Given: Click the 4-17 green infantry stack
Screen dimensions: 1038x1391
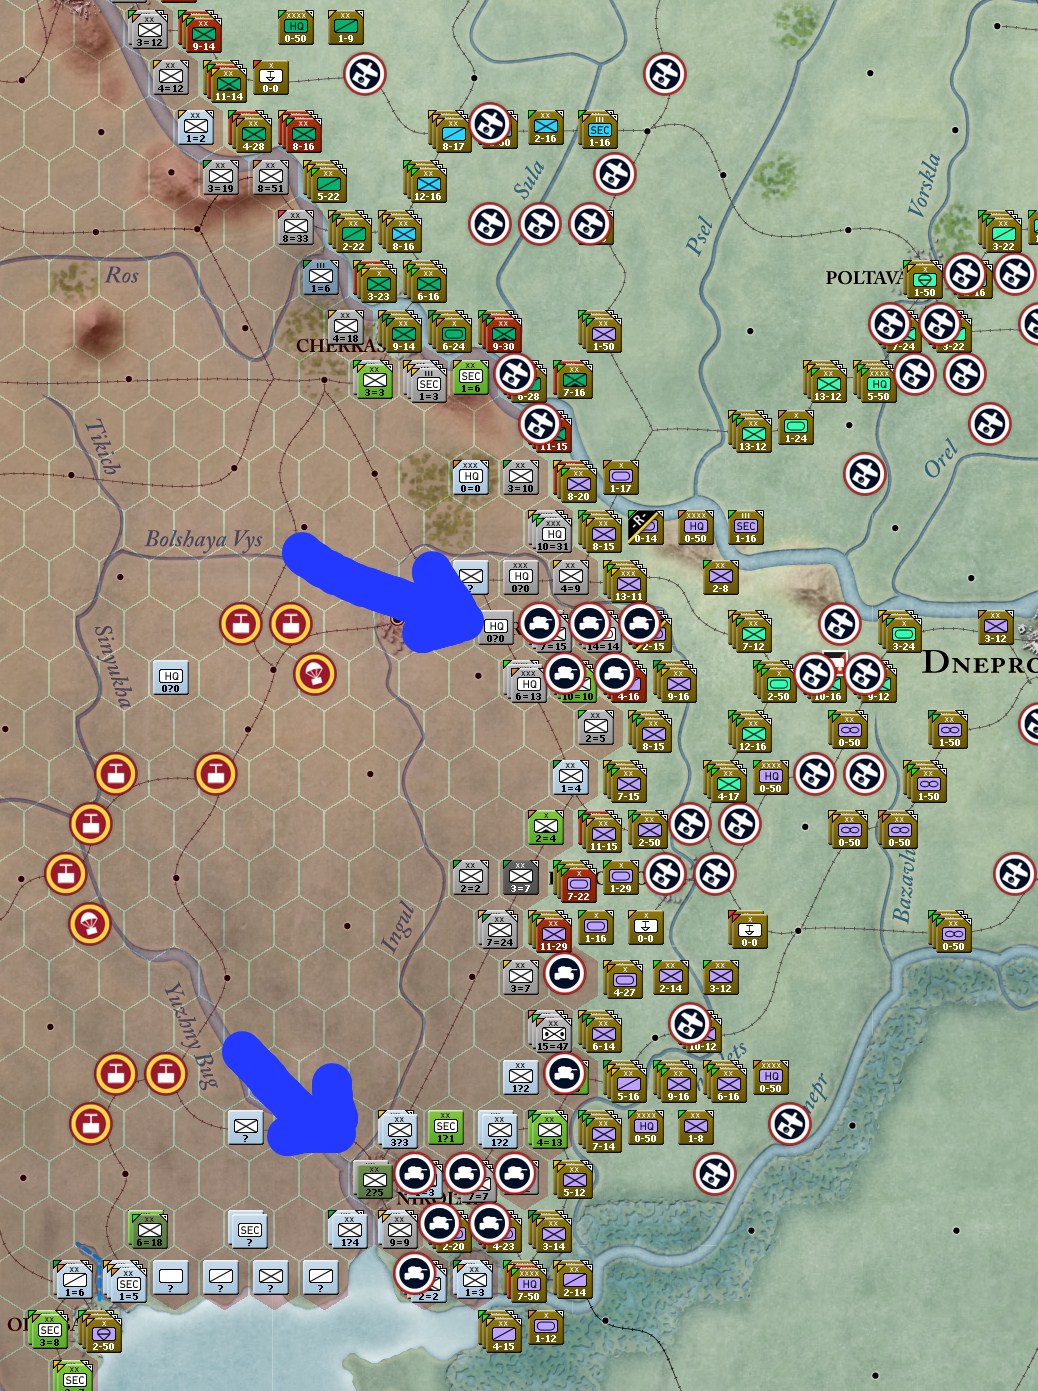Looking at the screenshot, I should 727,783.
